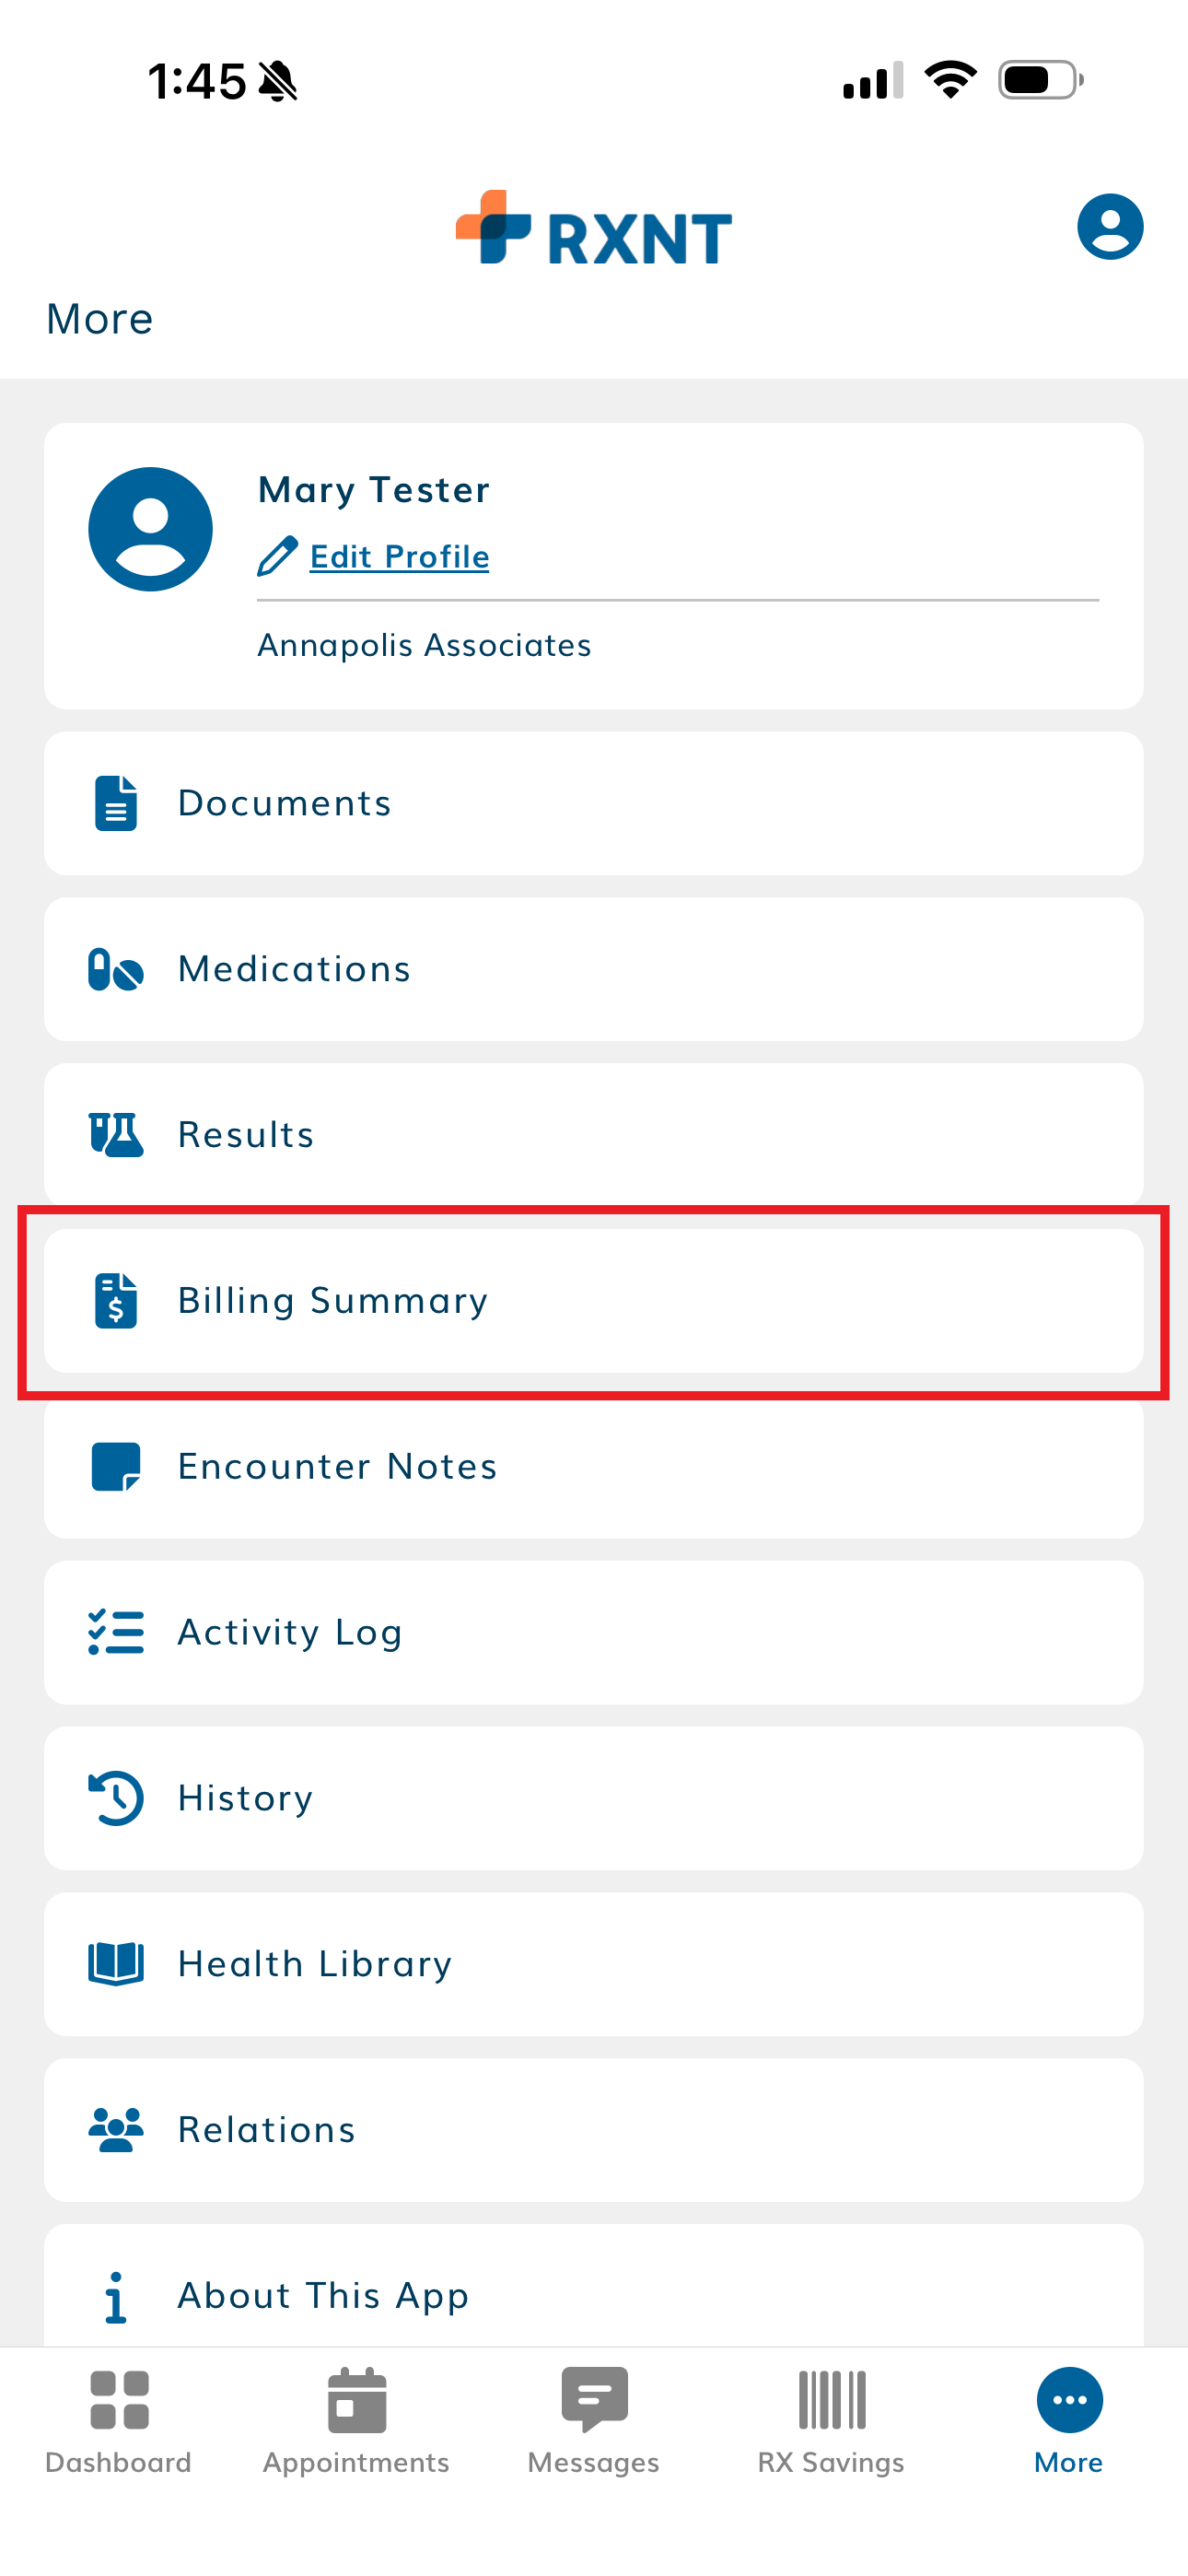Tap Mary Tester's large profile picture
1188x2576 pixels.
click(151, 529)
